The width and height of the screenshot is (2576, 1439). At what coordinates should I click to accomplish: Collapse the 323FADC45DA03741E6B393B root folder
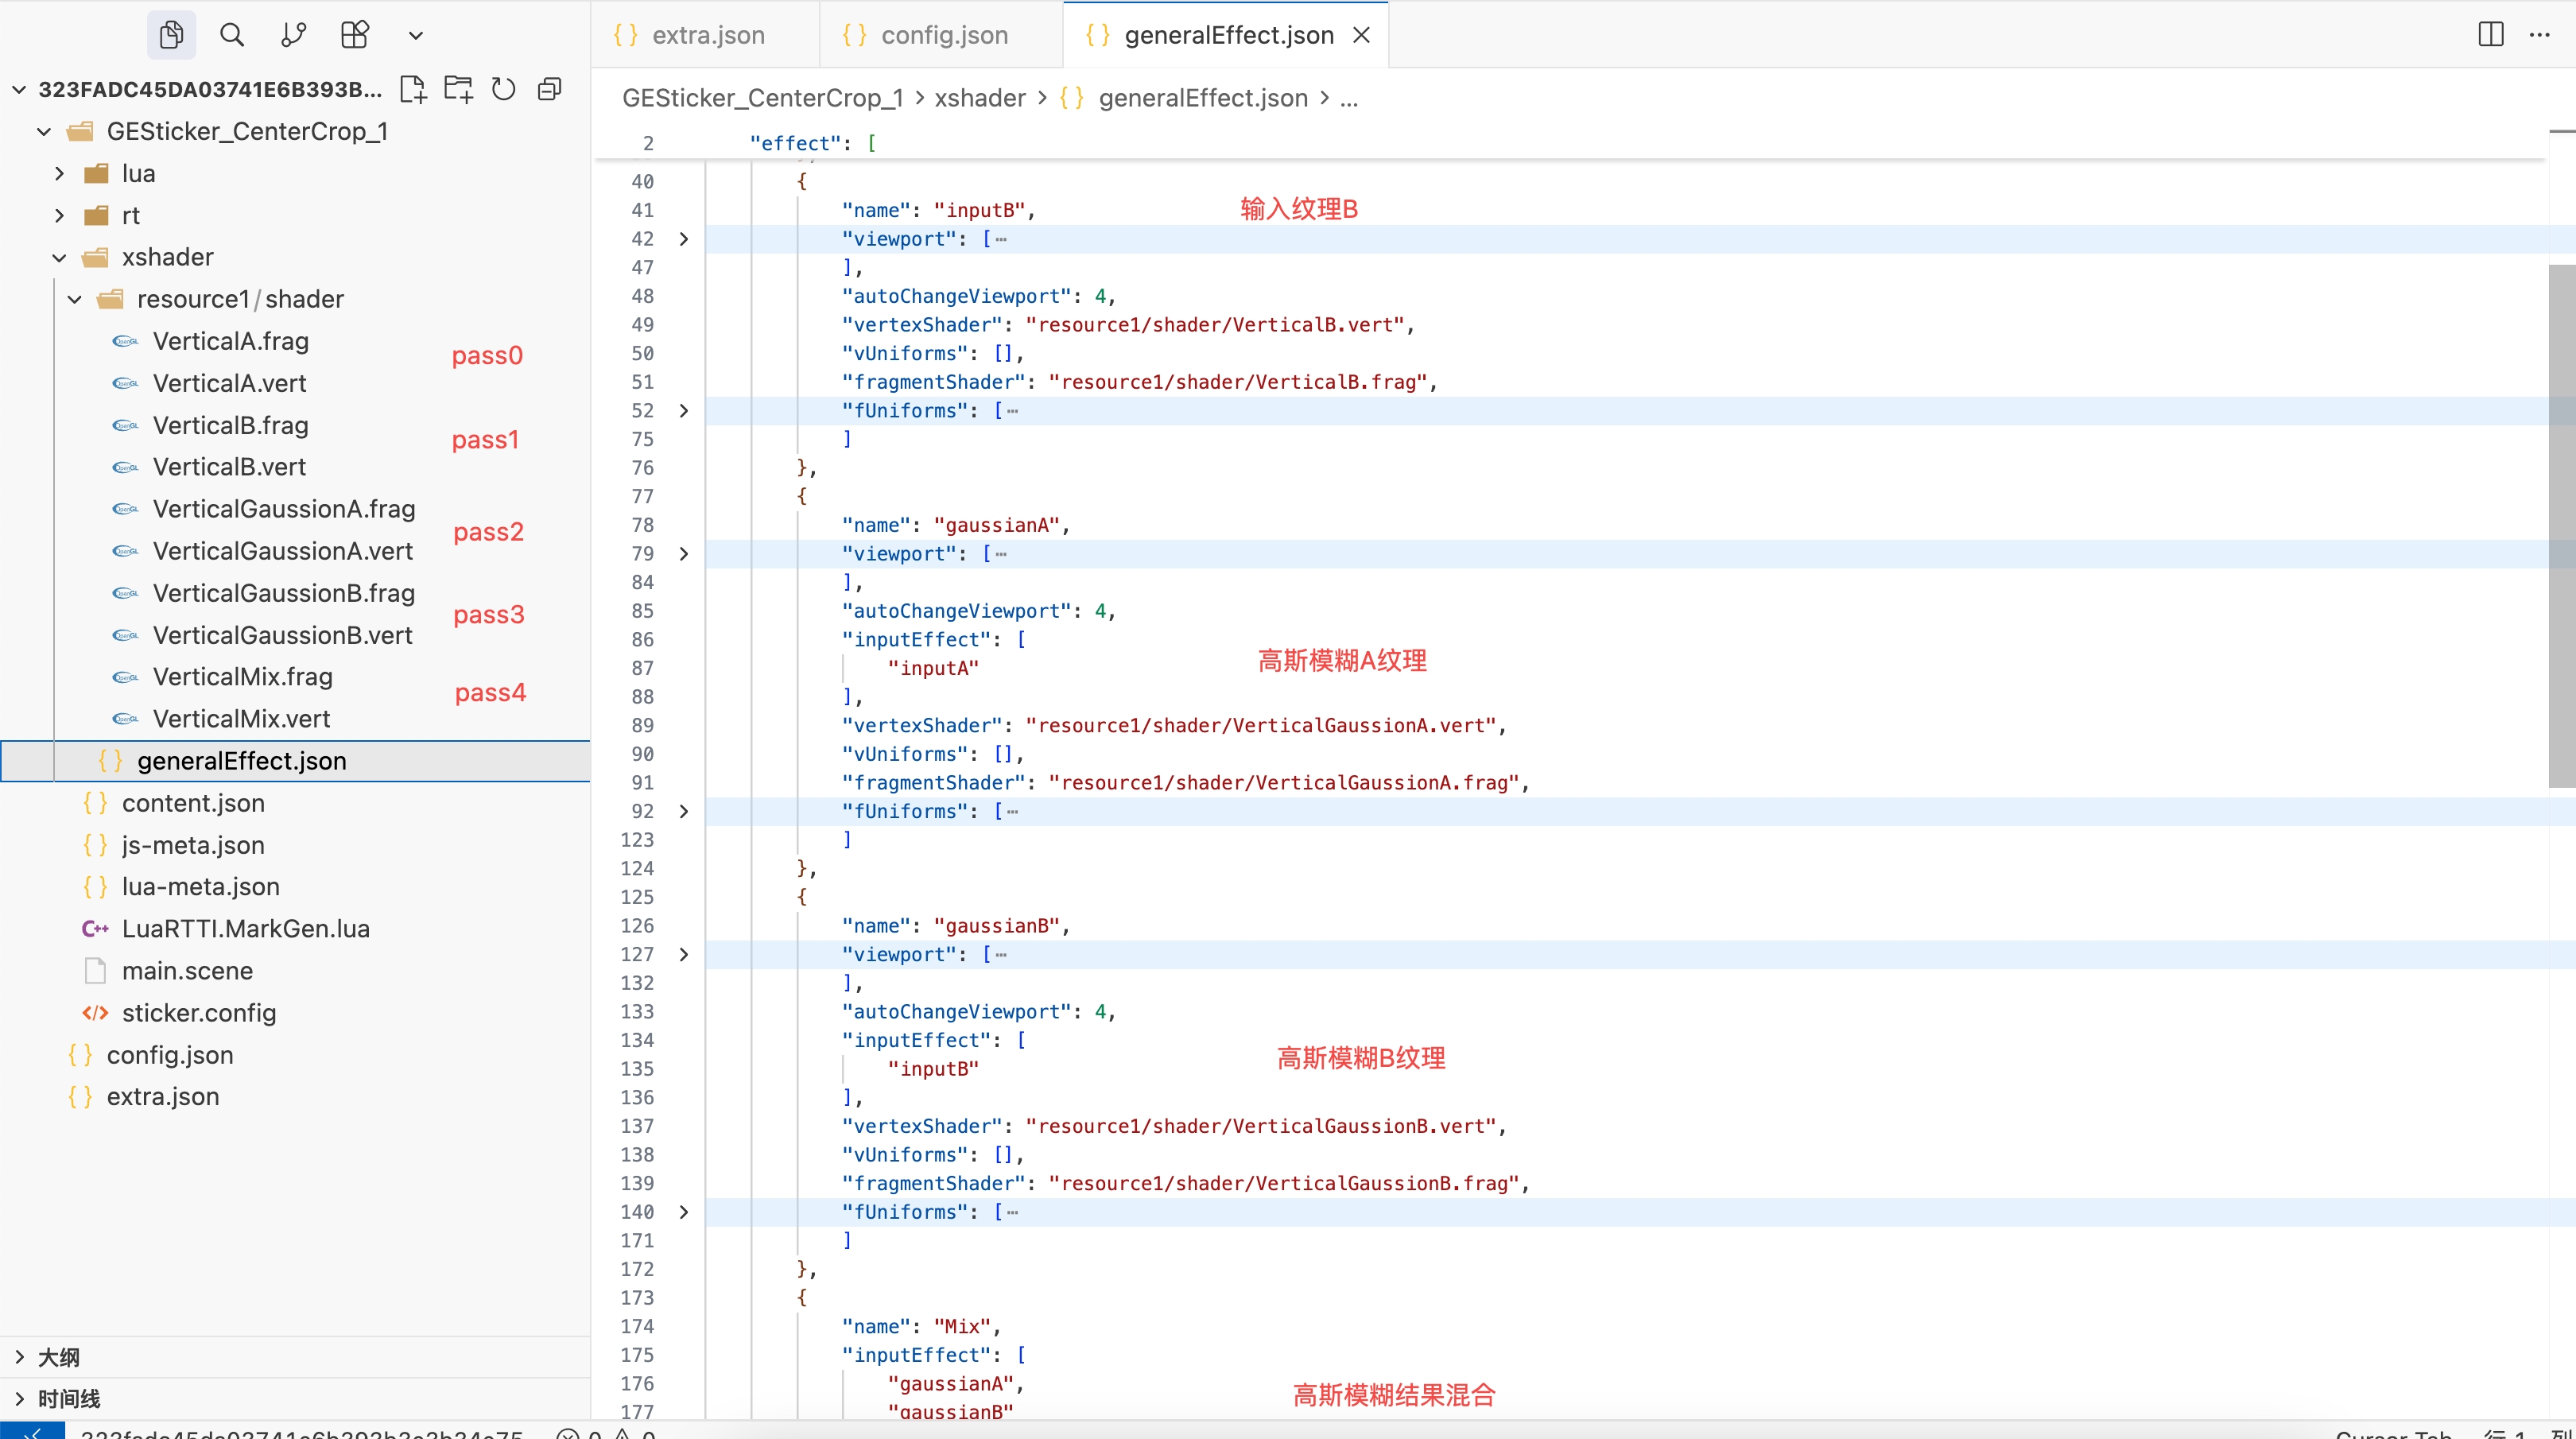coord(19,89)
